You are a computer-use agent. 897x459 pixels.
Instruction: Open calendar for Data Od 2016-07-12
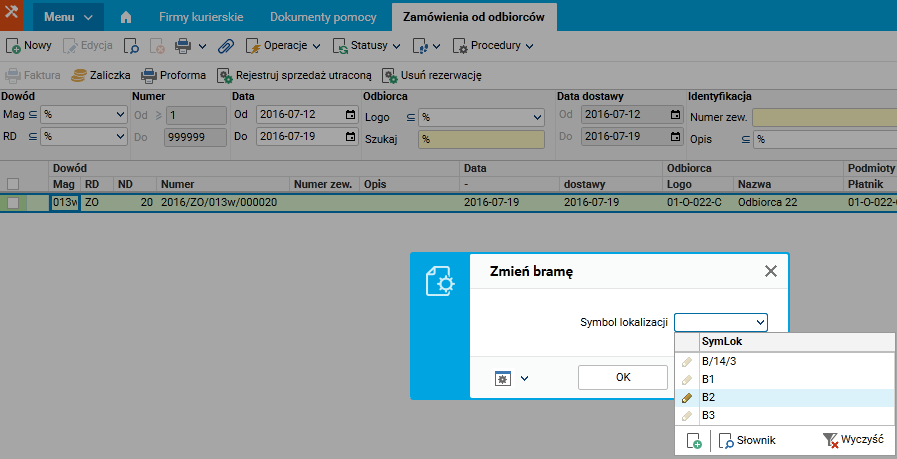[350, 114]
